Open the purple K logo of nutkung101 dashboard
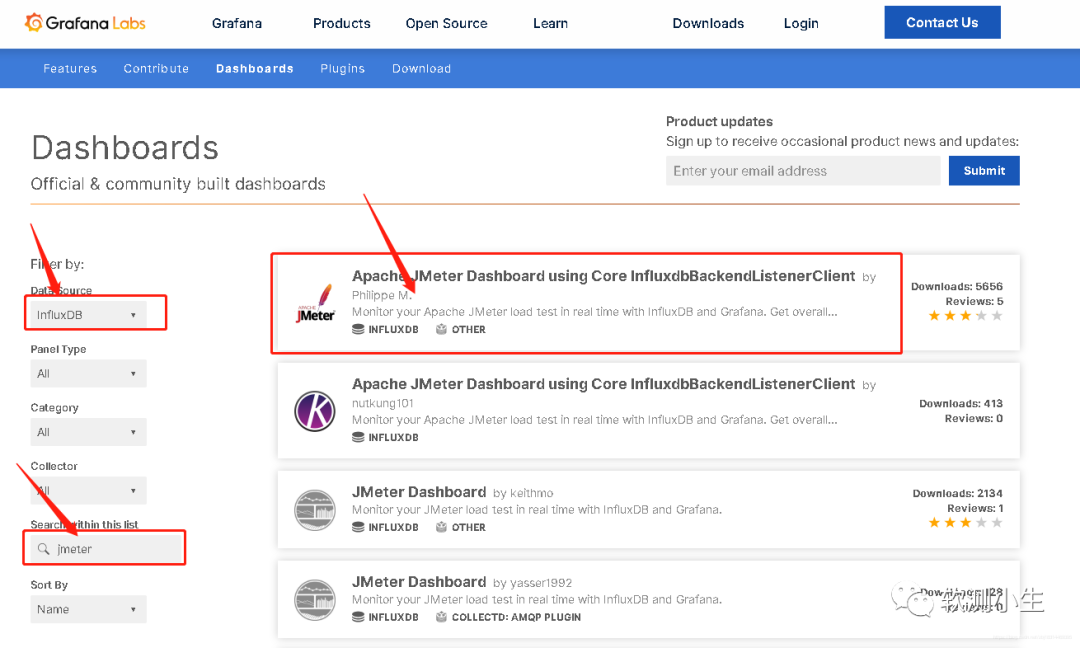Viewport: 1080px width, 648px height. click(315, 410)
